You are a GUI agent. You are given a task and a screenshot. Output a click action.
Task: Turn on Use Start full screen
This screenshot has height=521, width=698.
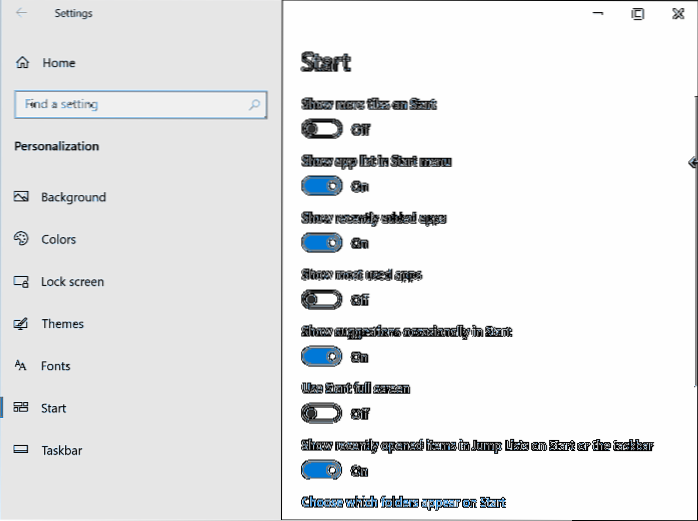pyautogui.click(x=322, y=412)
